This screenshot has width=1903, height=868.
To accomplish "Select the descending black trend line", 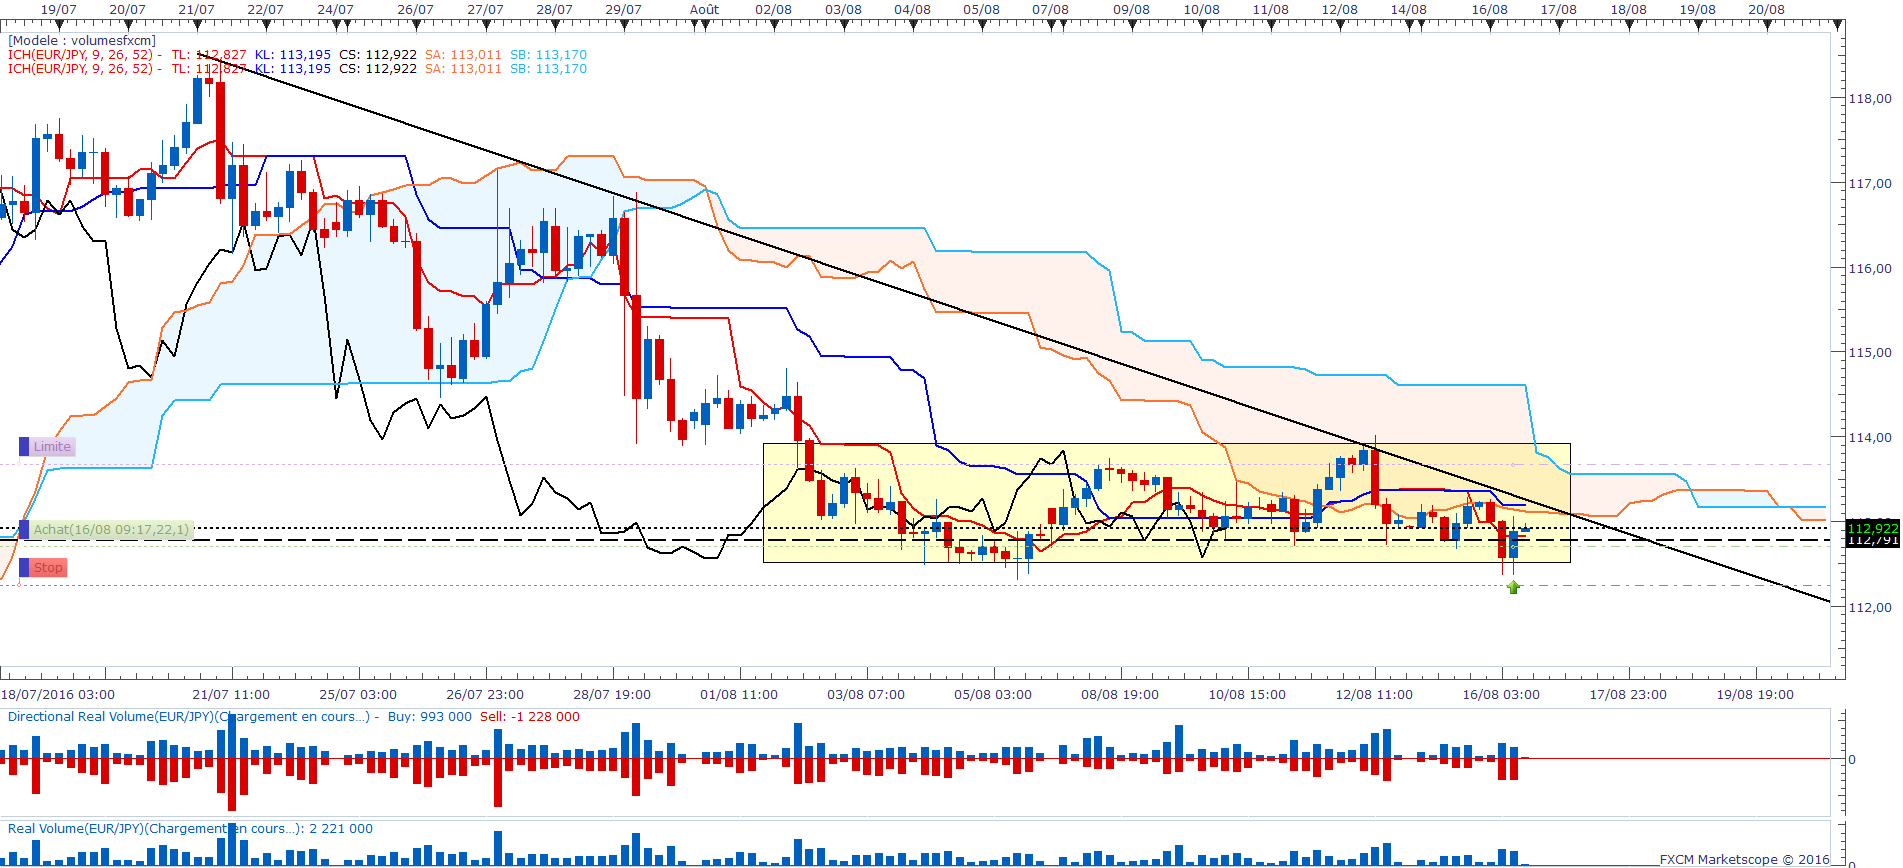I will [x=1013, y=327].
